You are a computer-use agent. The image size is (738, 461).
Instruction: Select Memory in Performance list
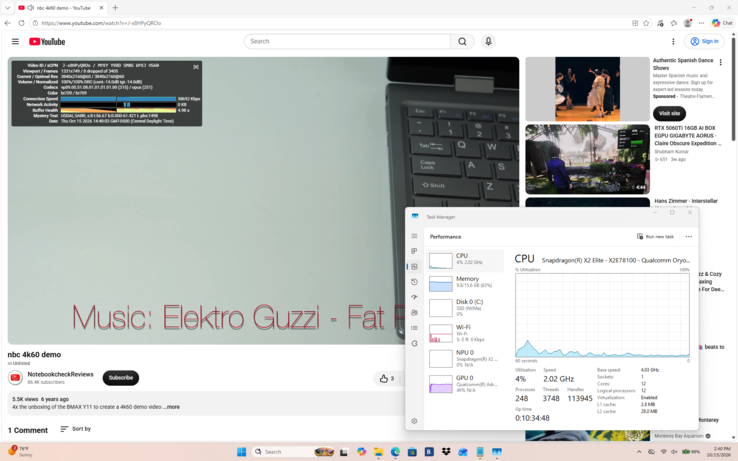tap(465, 283)
